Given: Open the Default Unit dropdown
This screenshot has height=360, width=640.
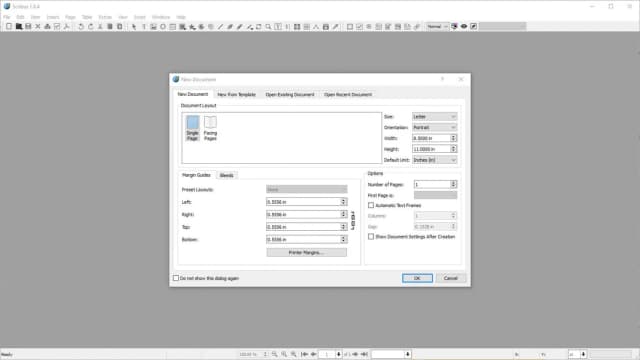Looking at the screenshot, I should 434,160.
